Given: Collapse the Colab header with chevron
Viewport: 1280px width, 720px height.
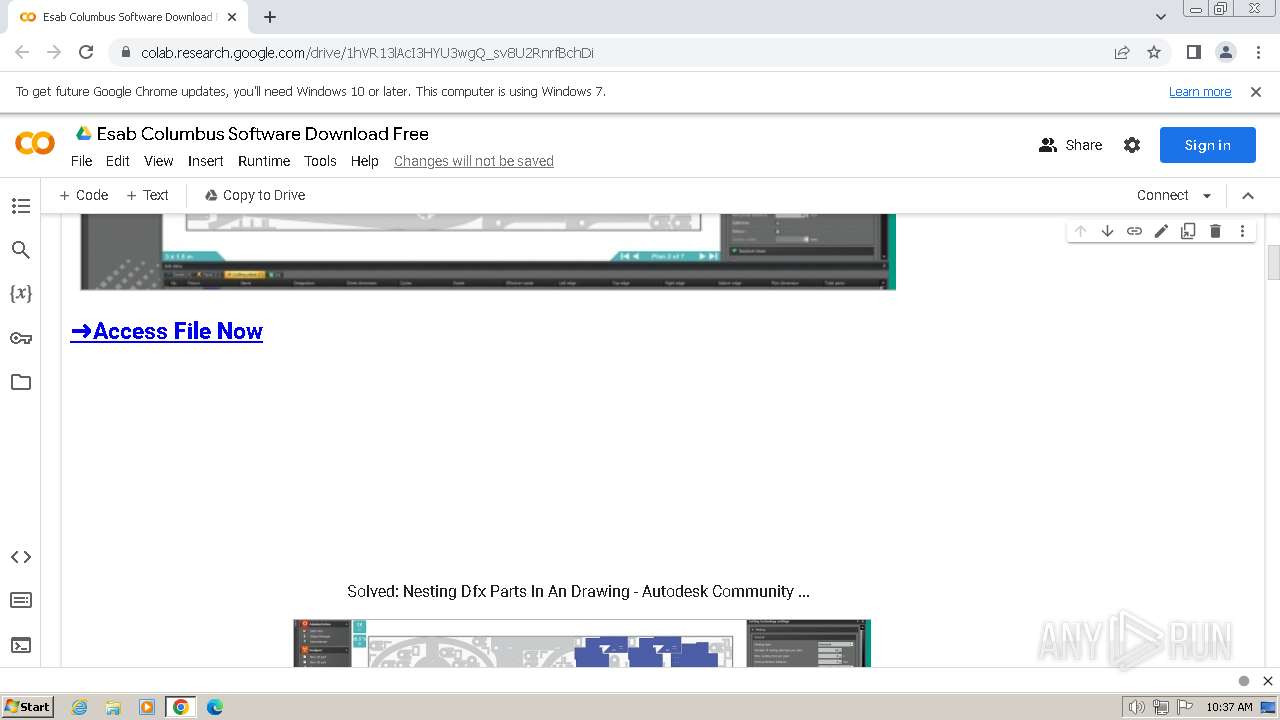Looking at the screenshot, I should (x=1248, y=196).
